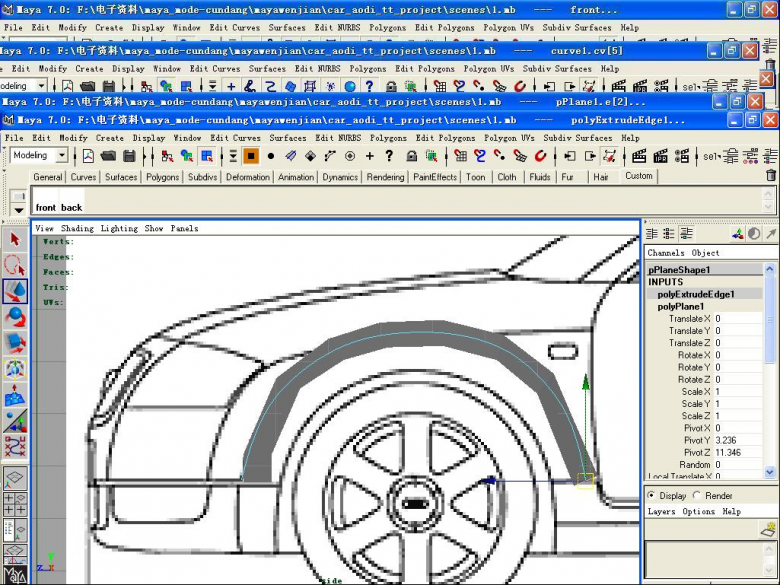Click the save scene disk icon
The image size is (780, 585).
tap(129, 156)
